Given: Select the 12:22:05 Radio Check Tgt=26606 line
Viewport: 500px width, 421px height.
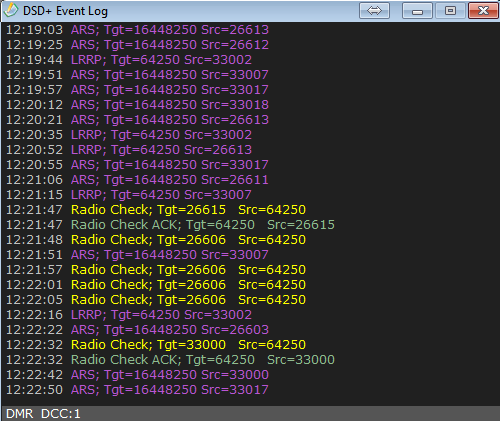Looking at the screenshot, I should click(156, 300).
